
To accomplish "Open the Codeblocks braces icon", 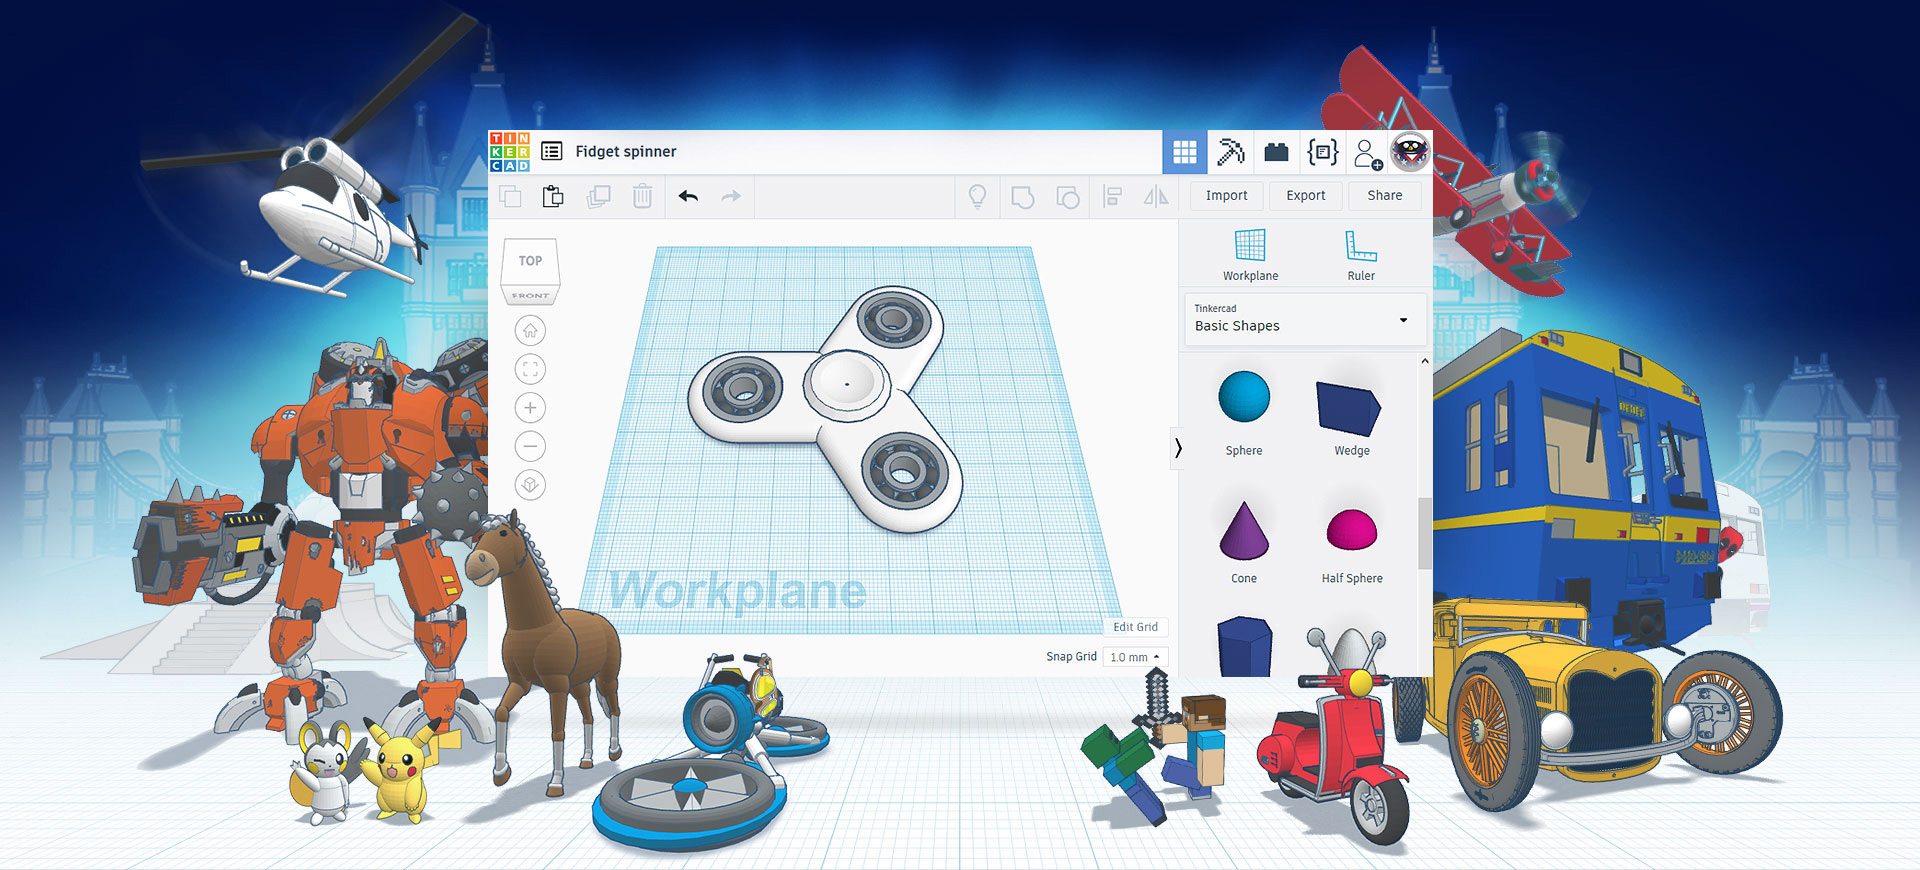I will (x=1323, y=152).
